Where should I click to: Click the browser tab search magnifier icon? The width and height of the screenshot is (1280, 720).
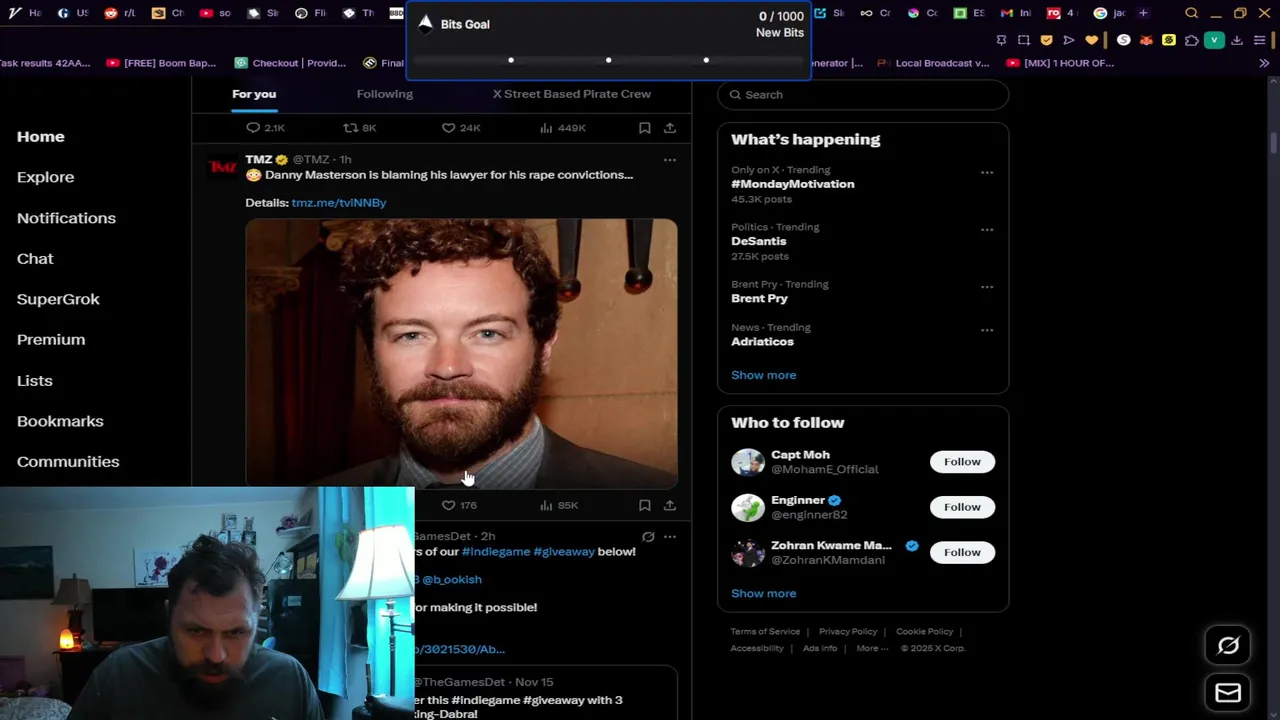[1191, 13]
